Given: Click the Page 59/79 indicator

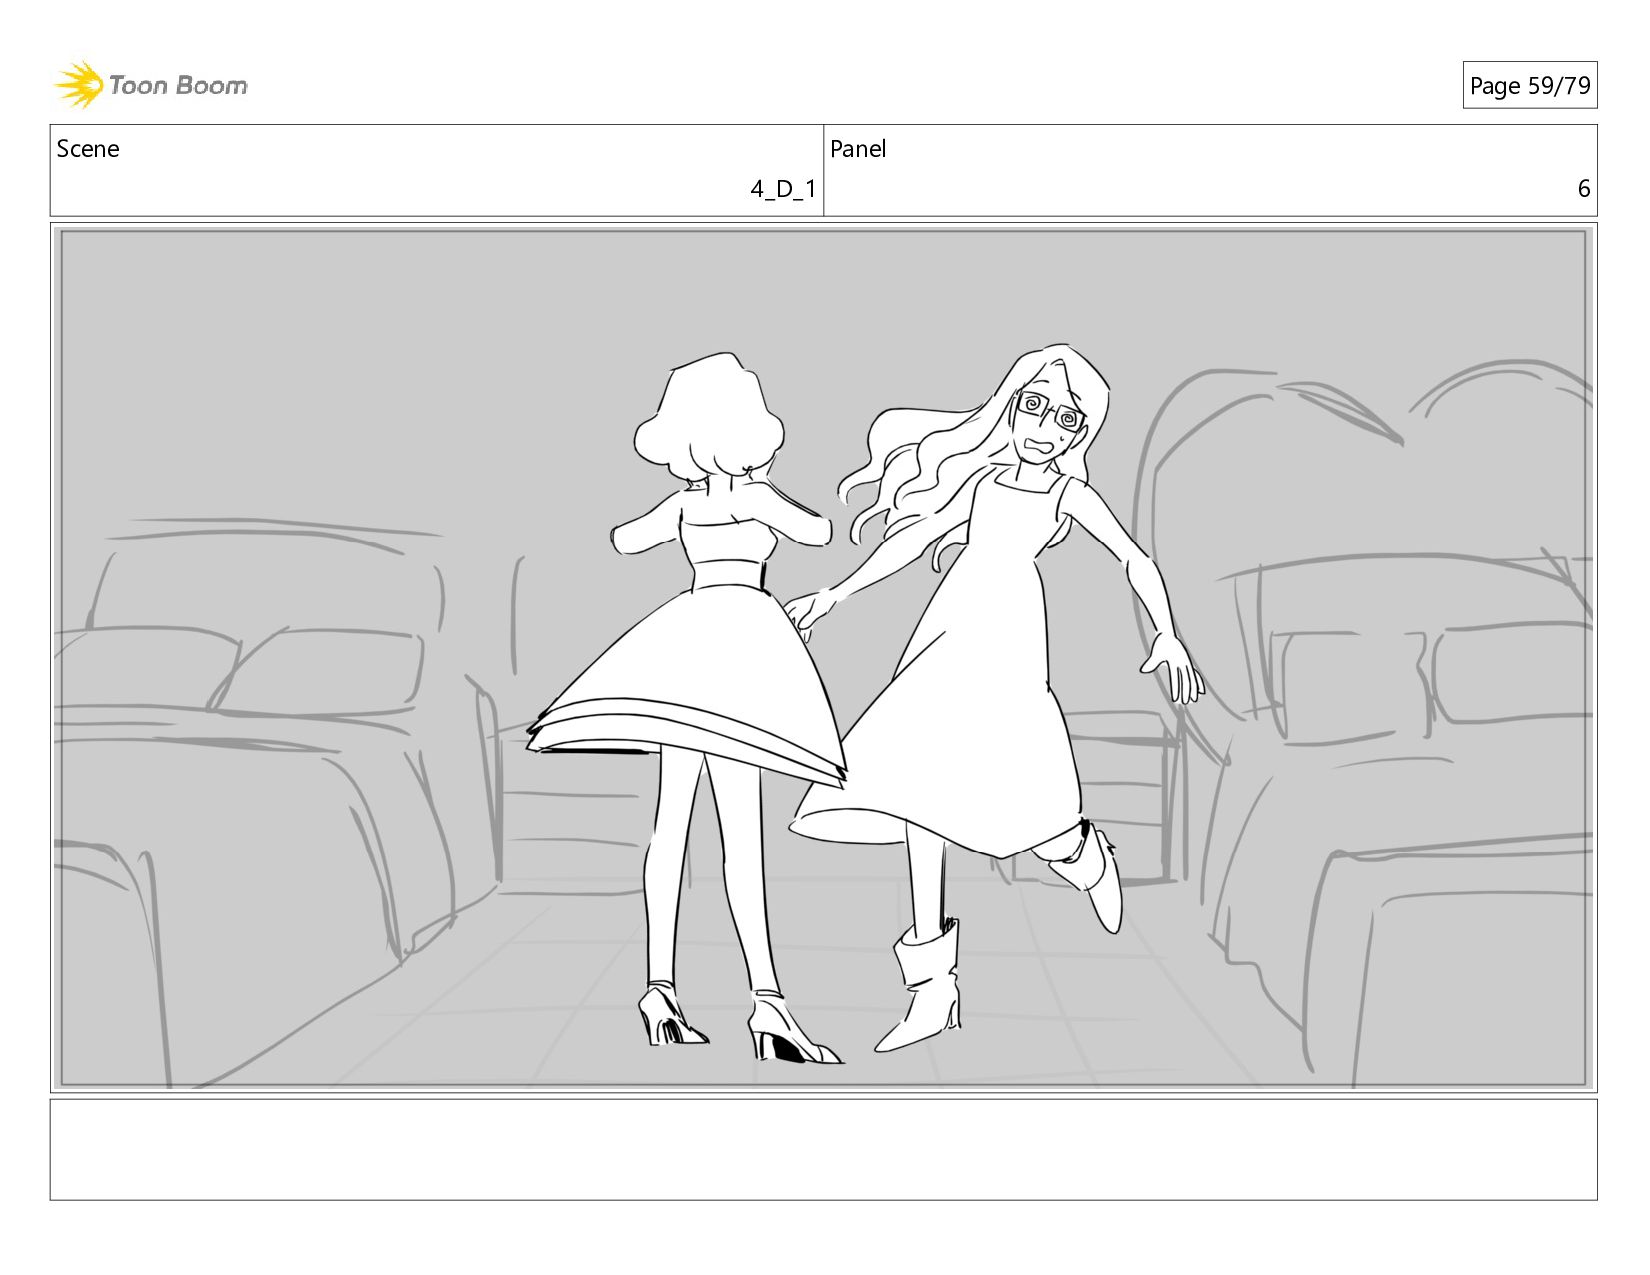Looking at the screenshot, I should 1529,86.
